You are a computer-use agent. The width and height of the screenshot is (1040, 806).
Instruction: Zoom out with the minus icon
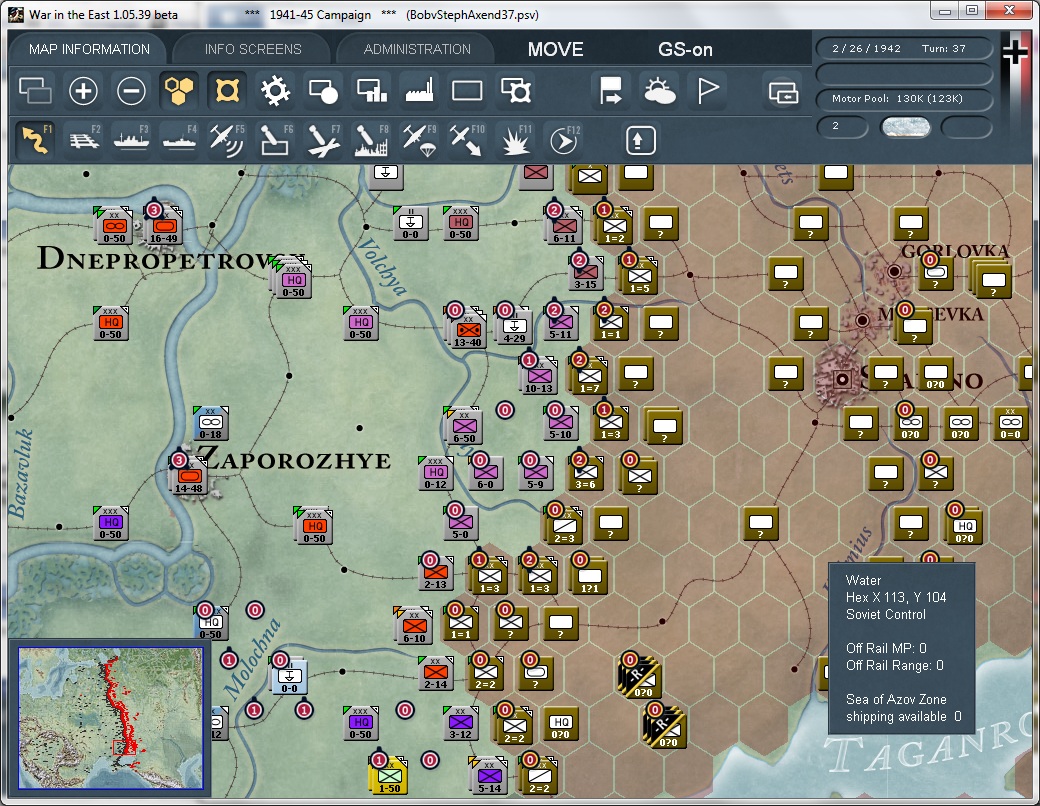[x=131, y=91]
